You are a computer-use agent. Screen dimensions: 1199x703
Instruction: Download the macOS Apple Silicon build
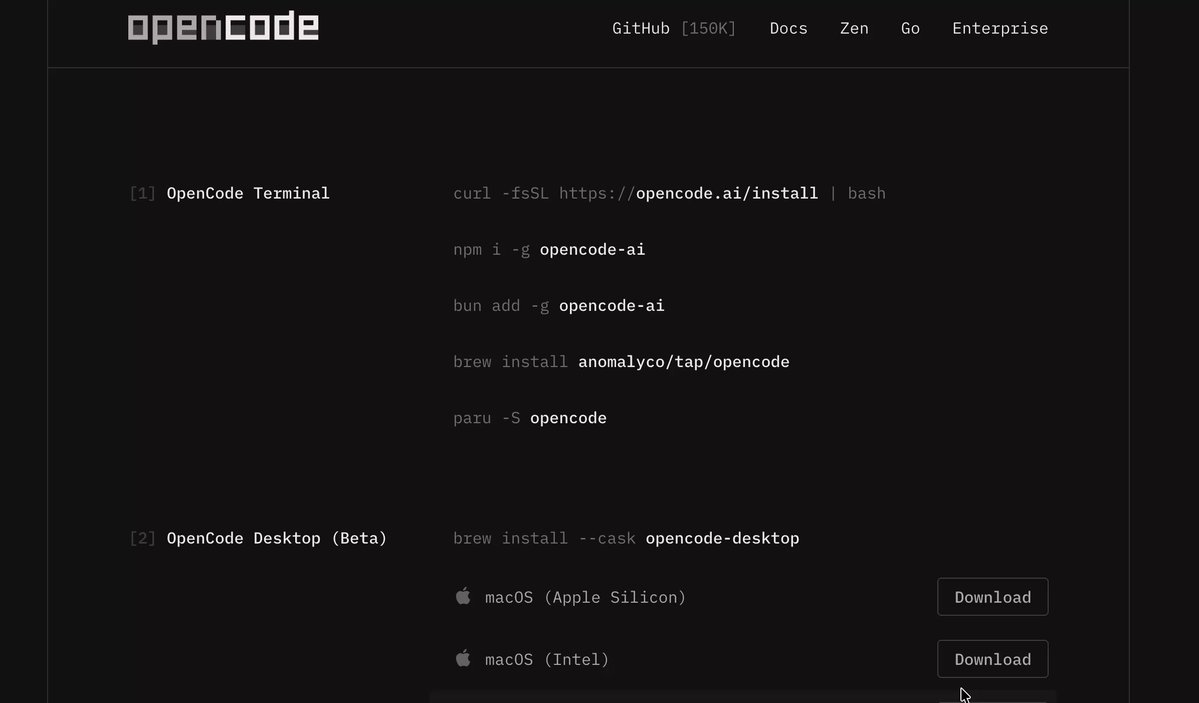pos(993,597)
